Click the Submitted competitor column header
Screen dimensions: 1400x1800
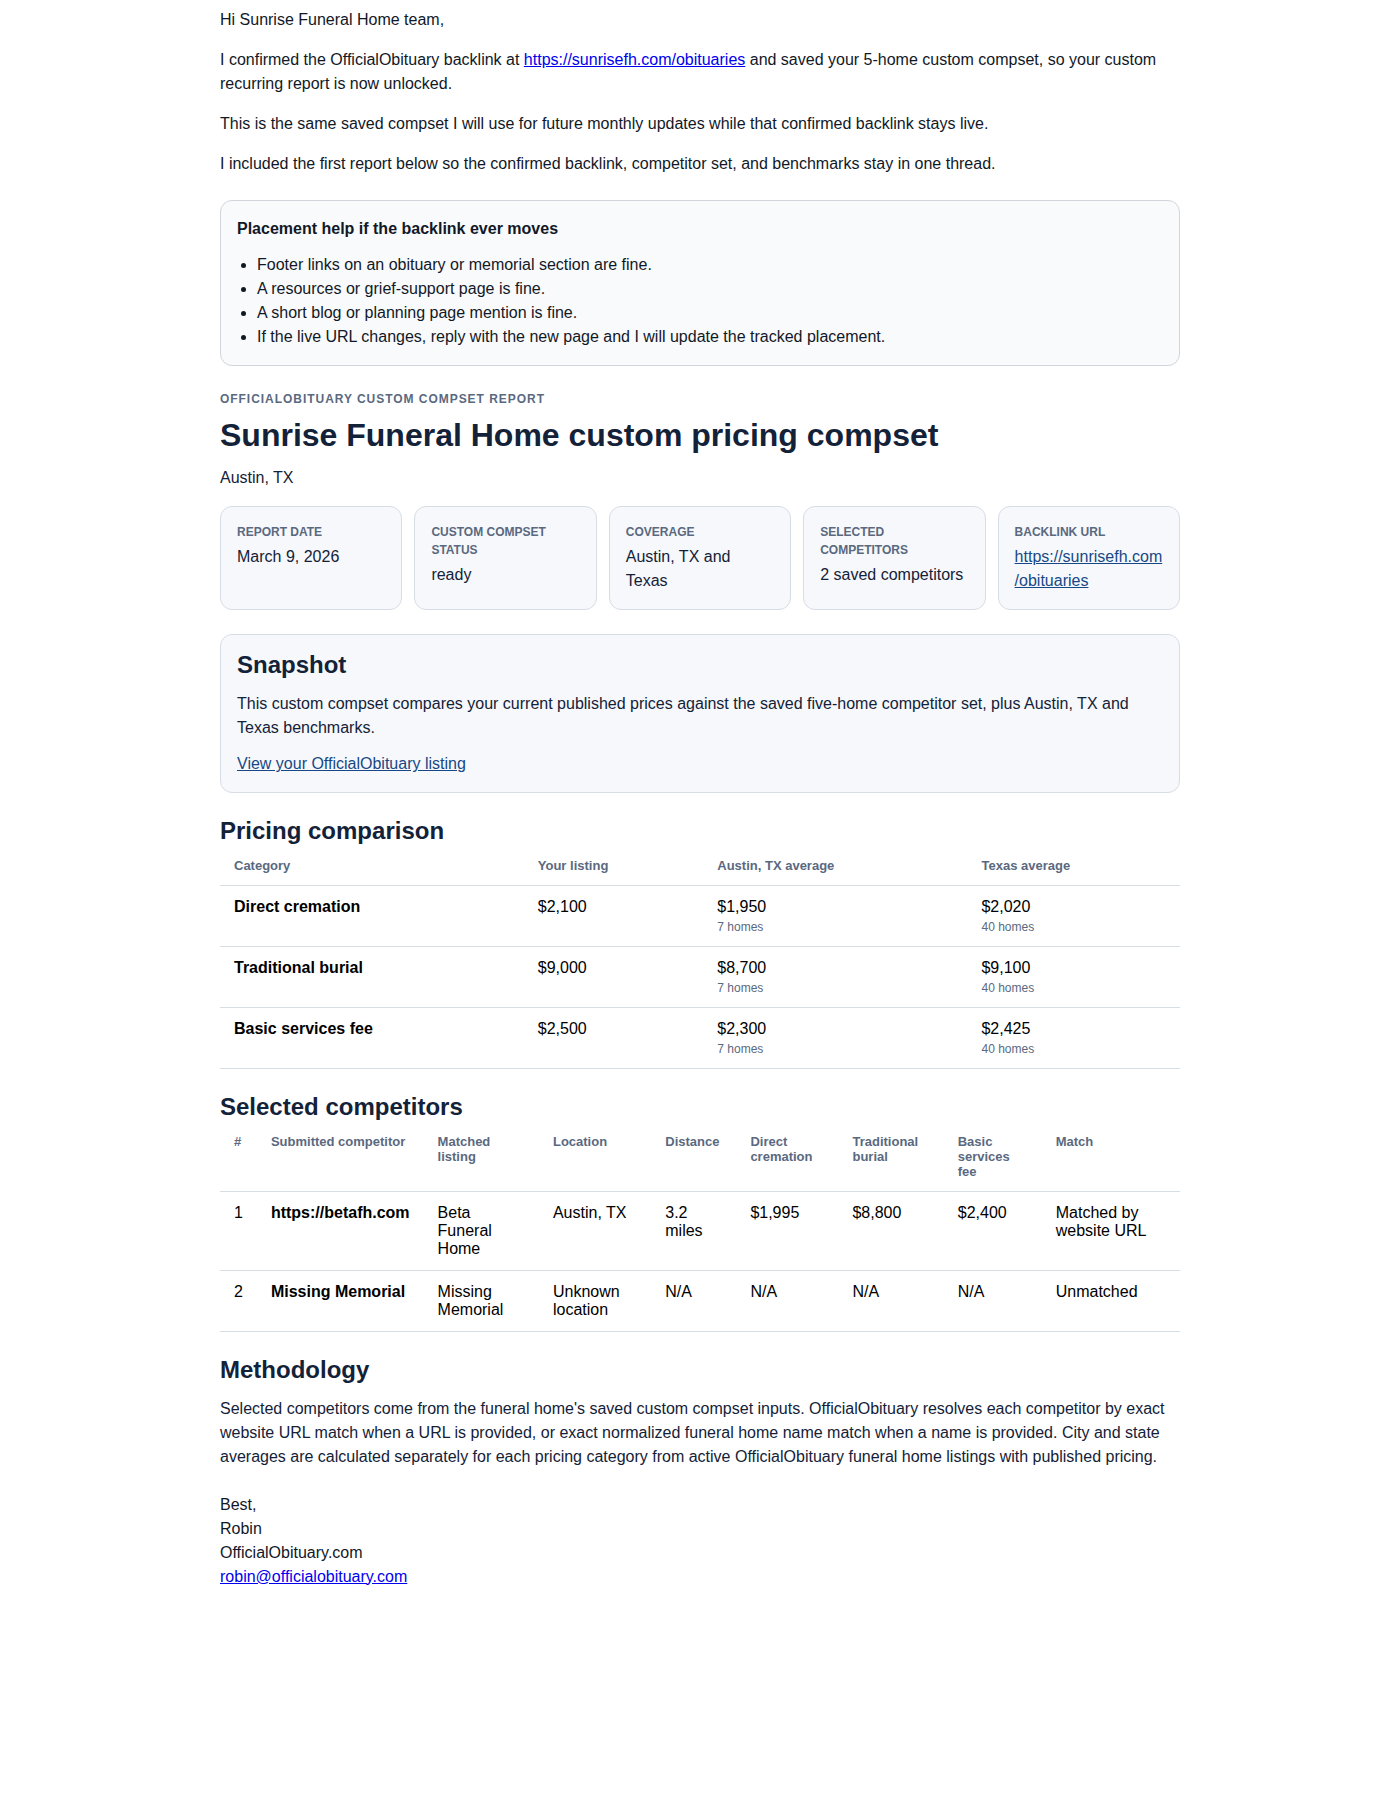338,1142
